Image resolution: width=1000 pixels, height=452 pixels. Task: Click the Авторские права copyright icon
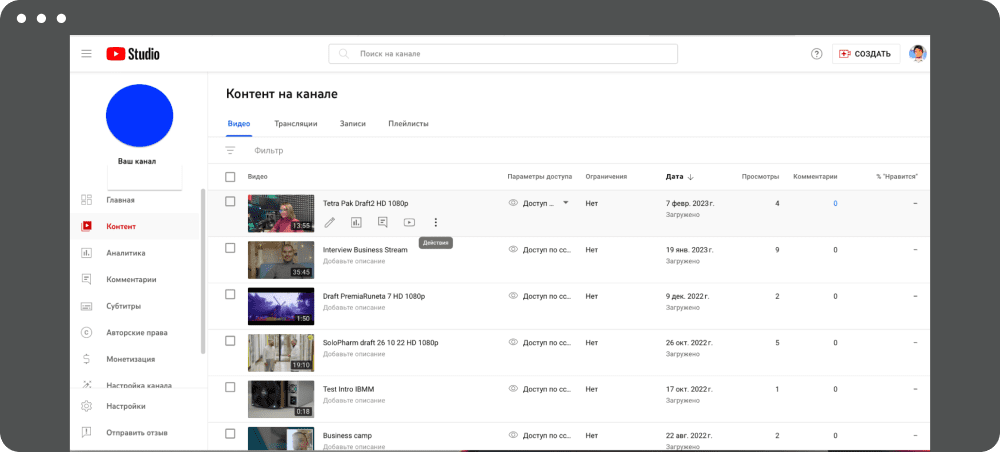coord(87,333)
